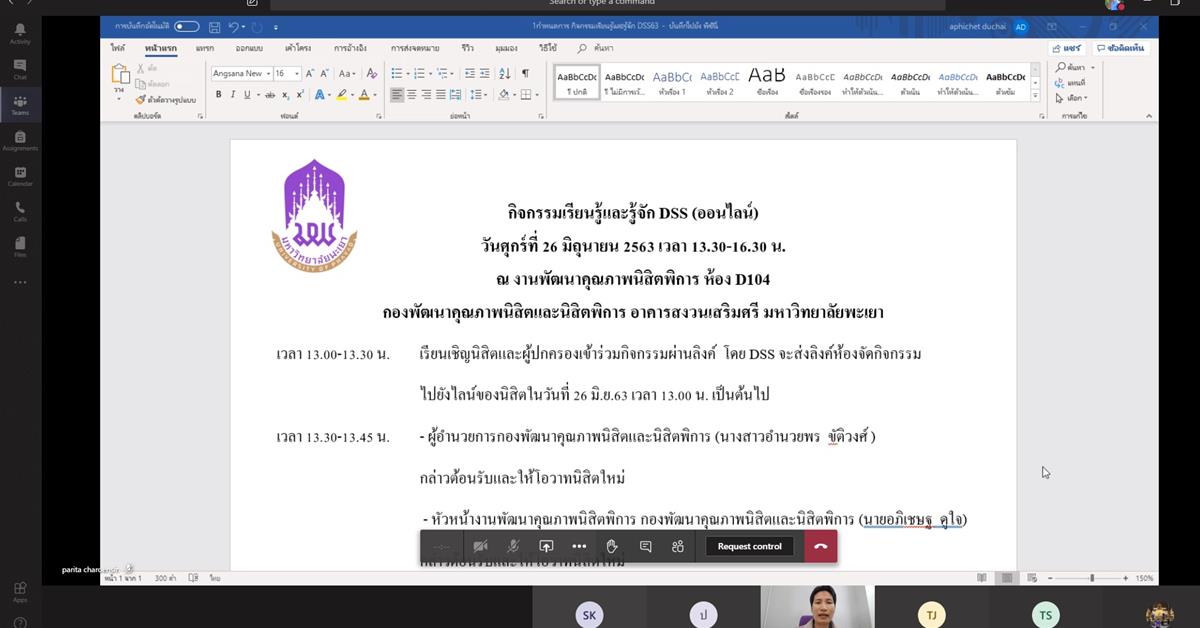Click the Request control button
The image size is (1200, 628).
coord(750,546)
